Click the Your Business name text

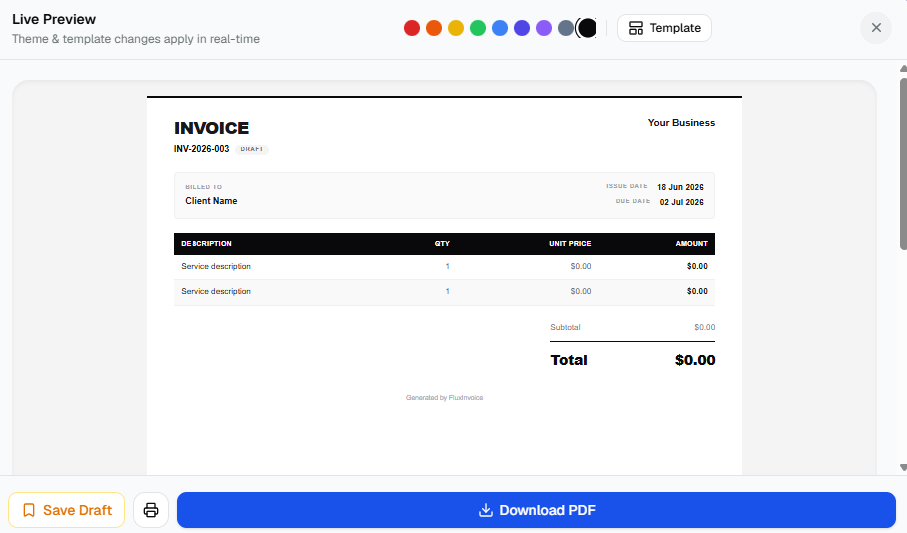(681, 123)
